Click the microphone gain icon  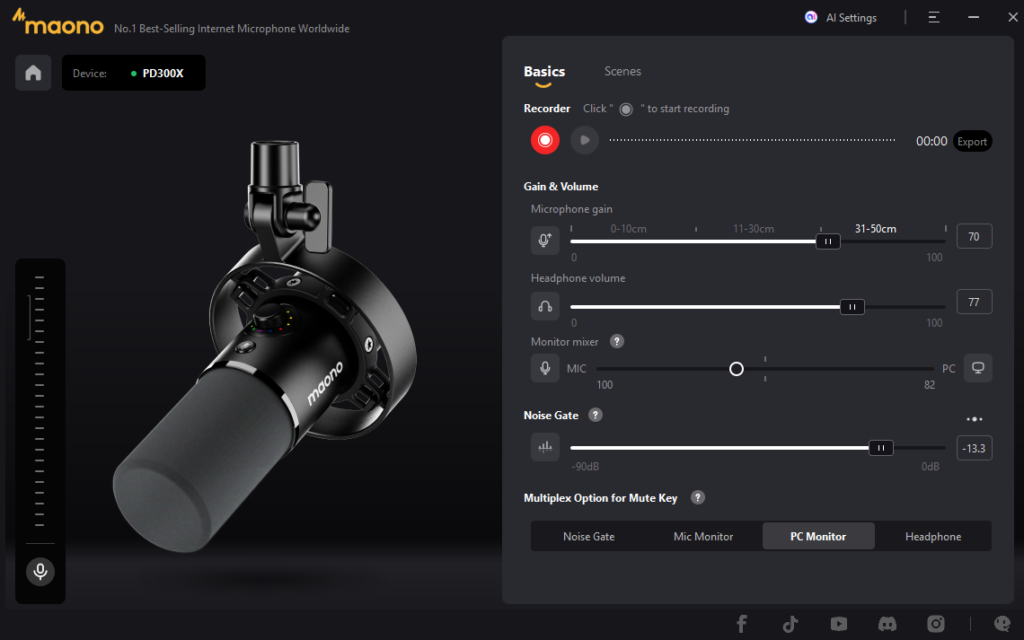coord(545,240)
